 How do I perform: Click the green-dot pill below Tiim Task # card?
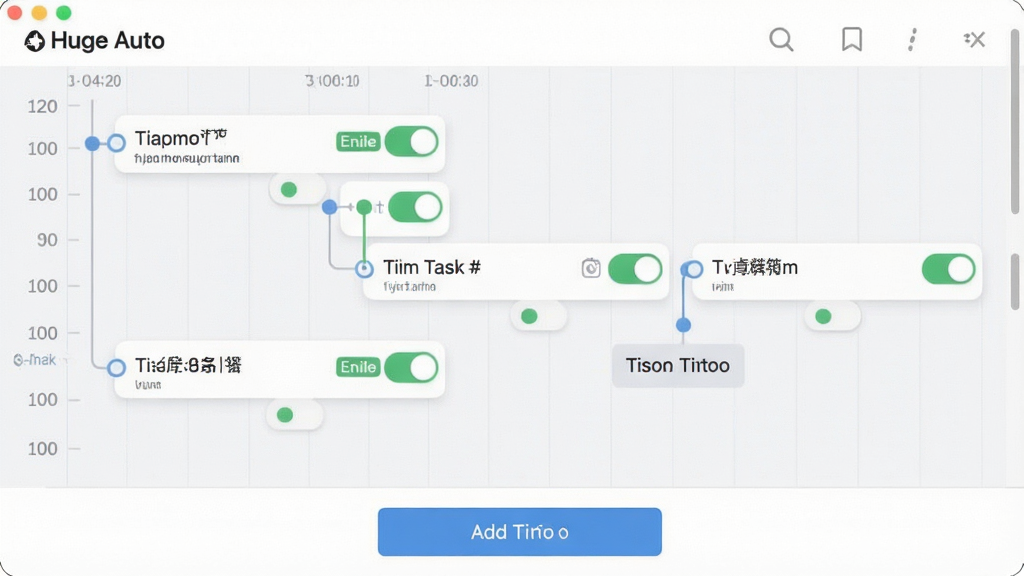click(x=539, y=316)
